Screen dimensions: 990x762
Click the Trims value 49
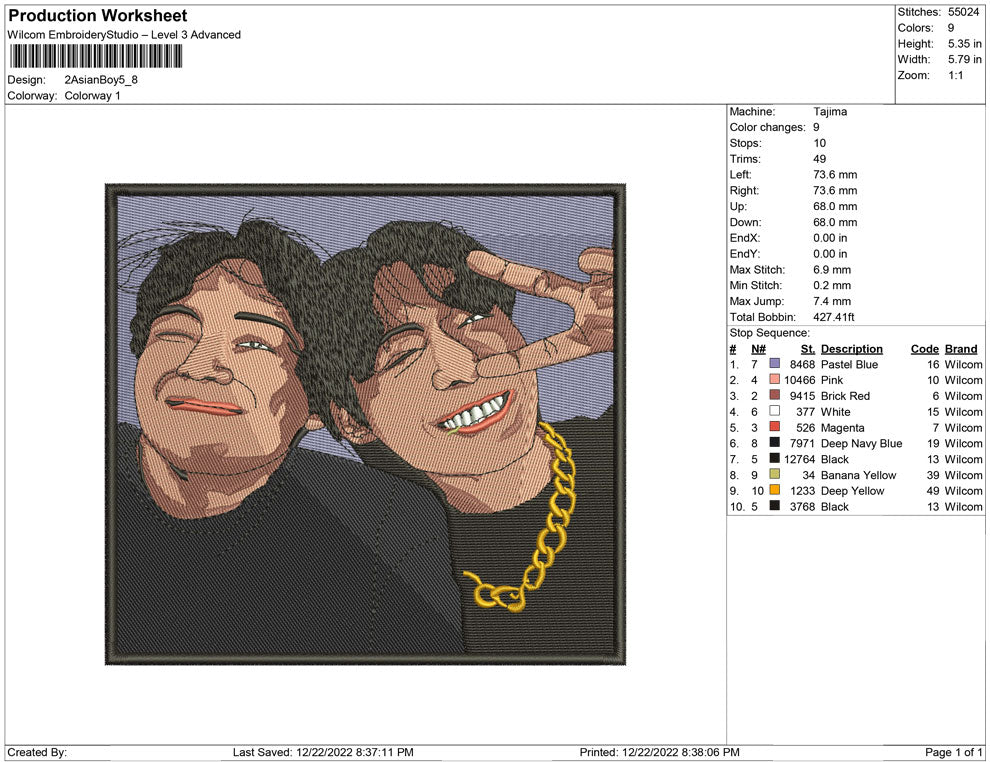tap(820, 159)
